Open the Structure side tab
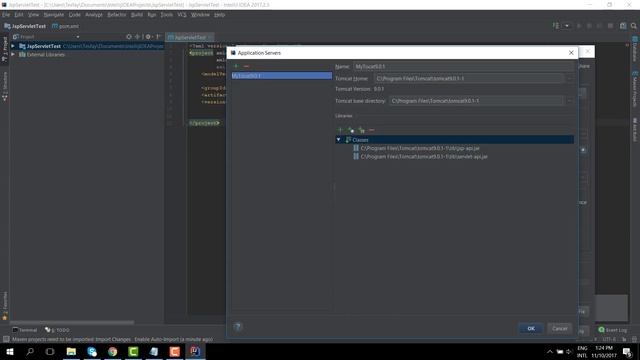Screen dimensions: 640x360 tap(4, 86)
